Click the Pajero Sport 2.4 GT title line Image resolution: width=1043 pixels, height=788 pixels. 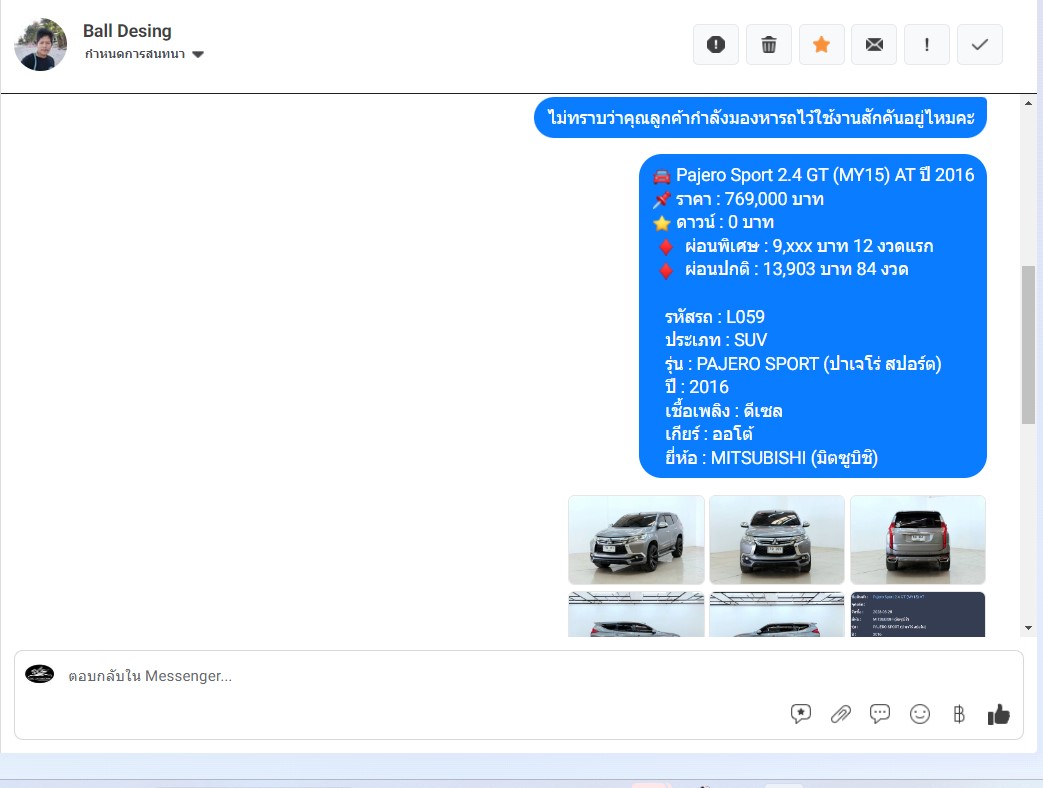[x=814, y=175]
